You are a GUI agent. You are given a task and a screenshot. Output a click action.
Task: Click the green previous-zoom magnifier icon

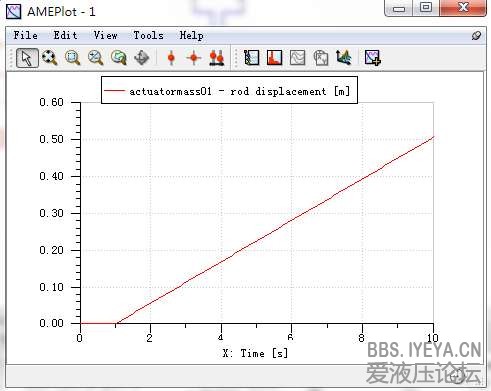click(118, 58)
